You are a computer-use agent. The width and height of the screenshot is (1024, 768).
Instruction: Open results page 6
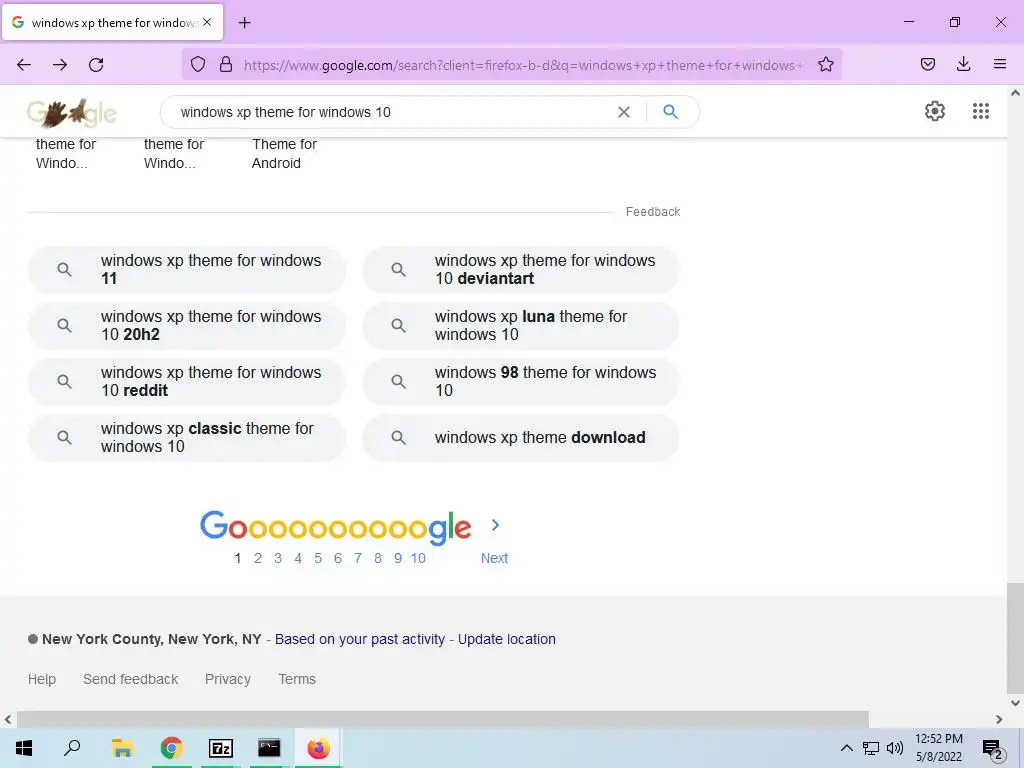coord(338,558)
